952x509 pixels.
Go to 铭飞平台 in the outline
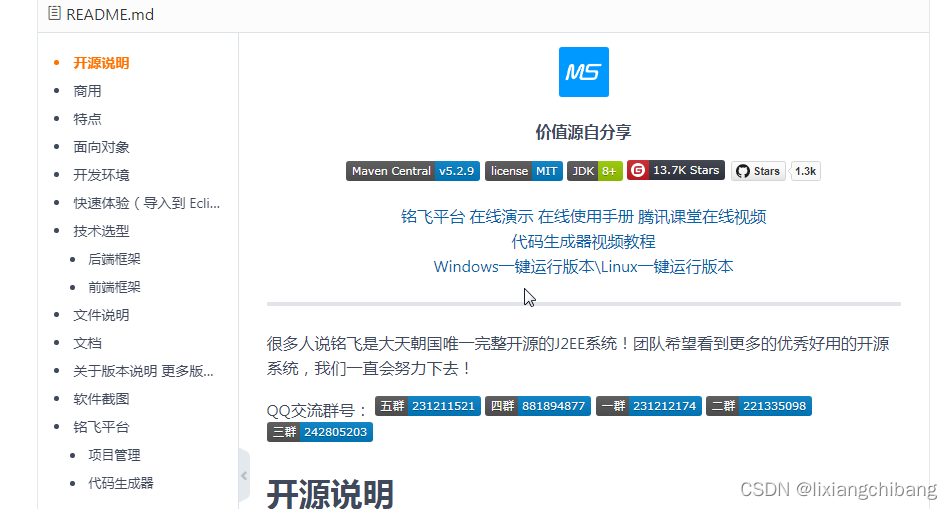pyautogui.click(x=101, y=427)
